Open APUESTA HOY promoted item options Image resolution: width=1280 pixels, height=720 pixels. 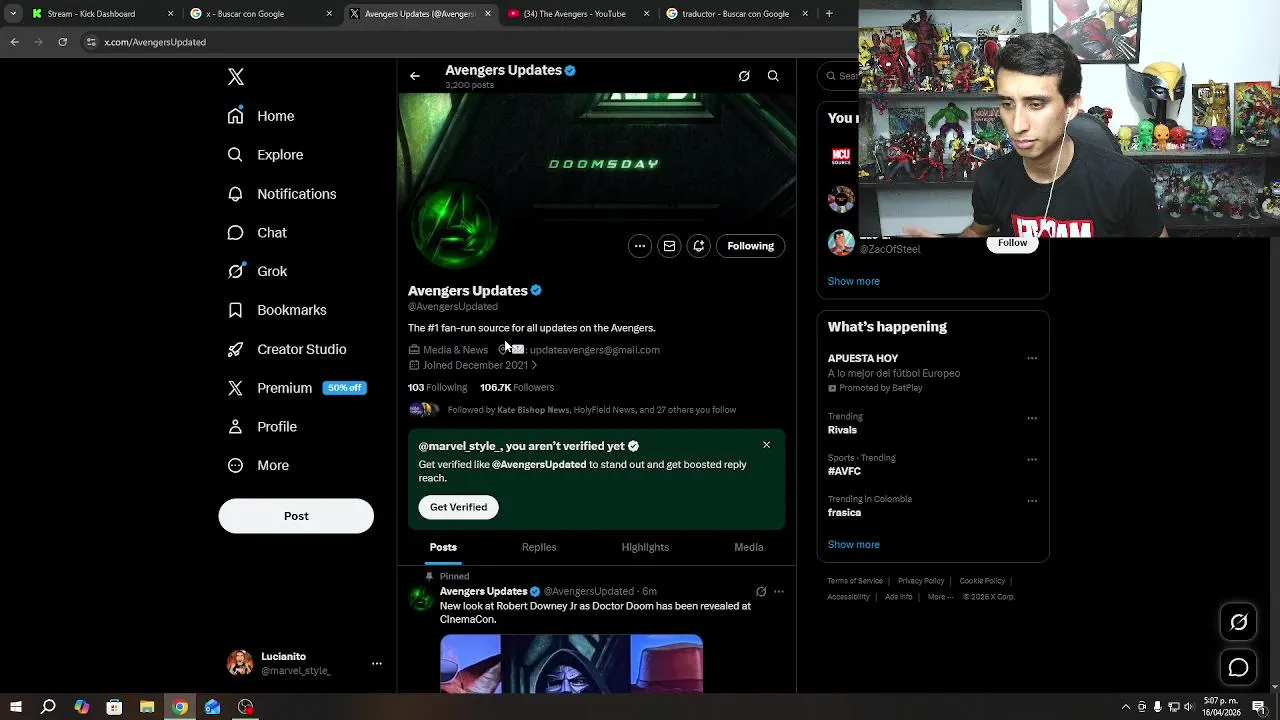pos(1032,358)
